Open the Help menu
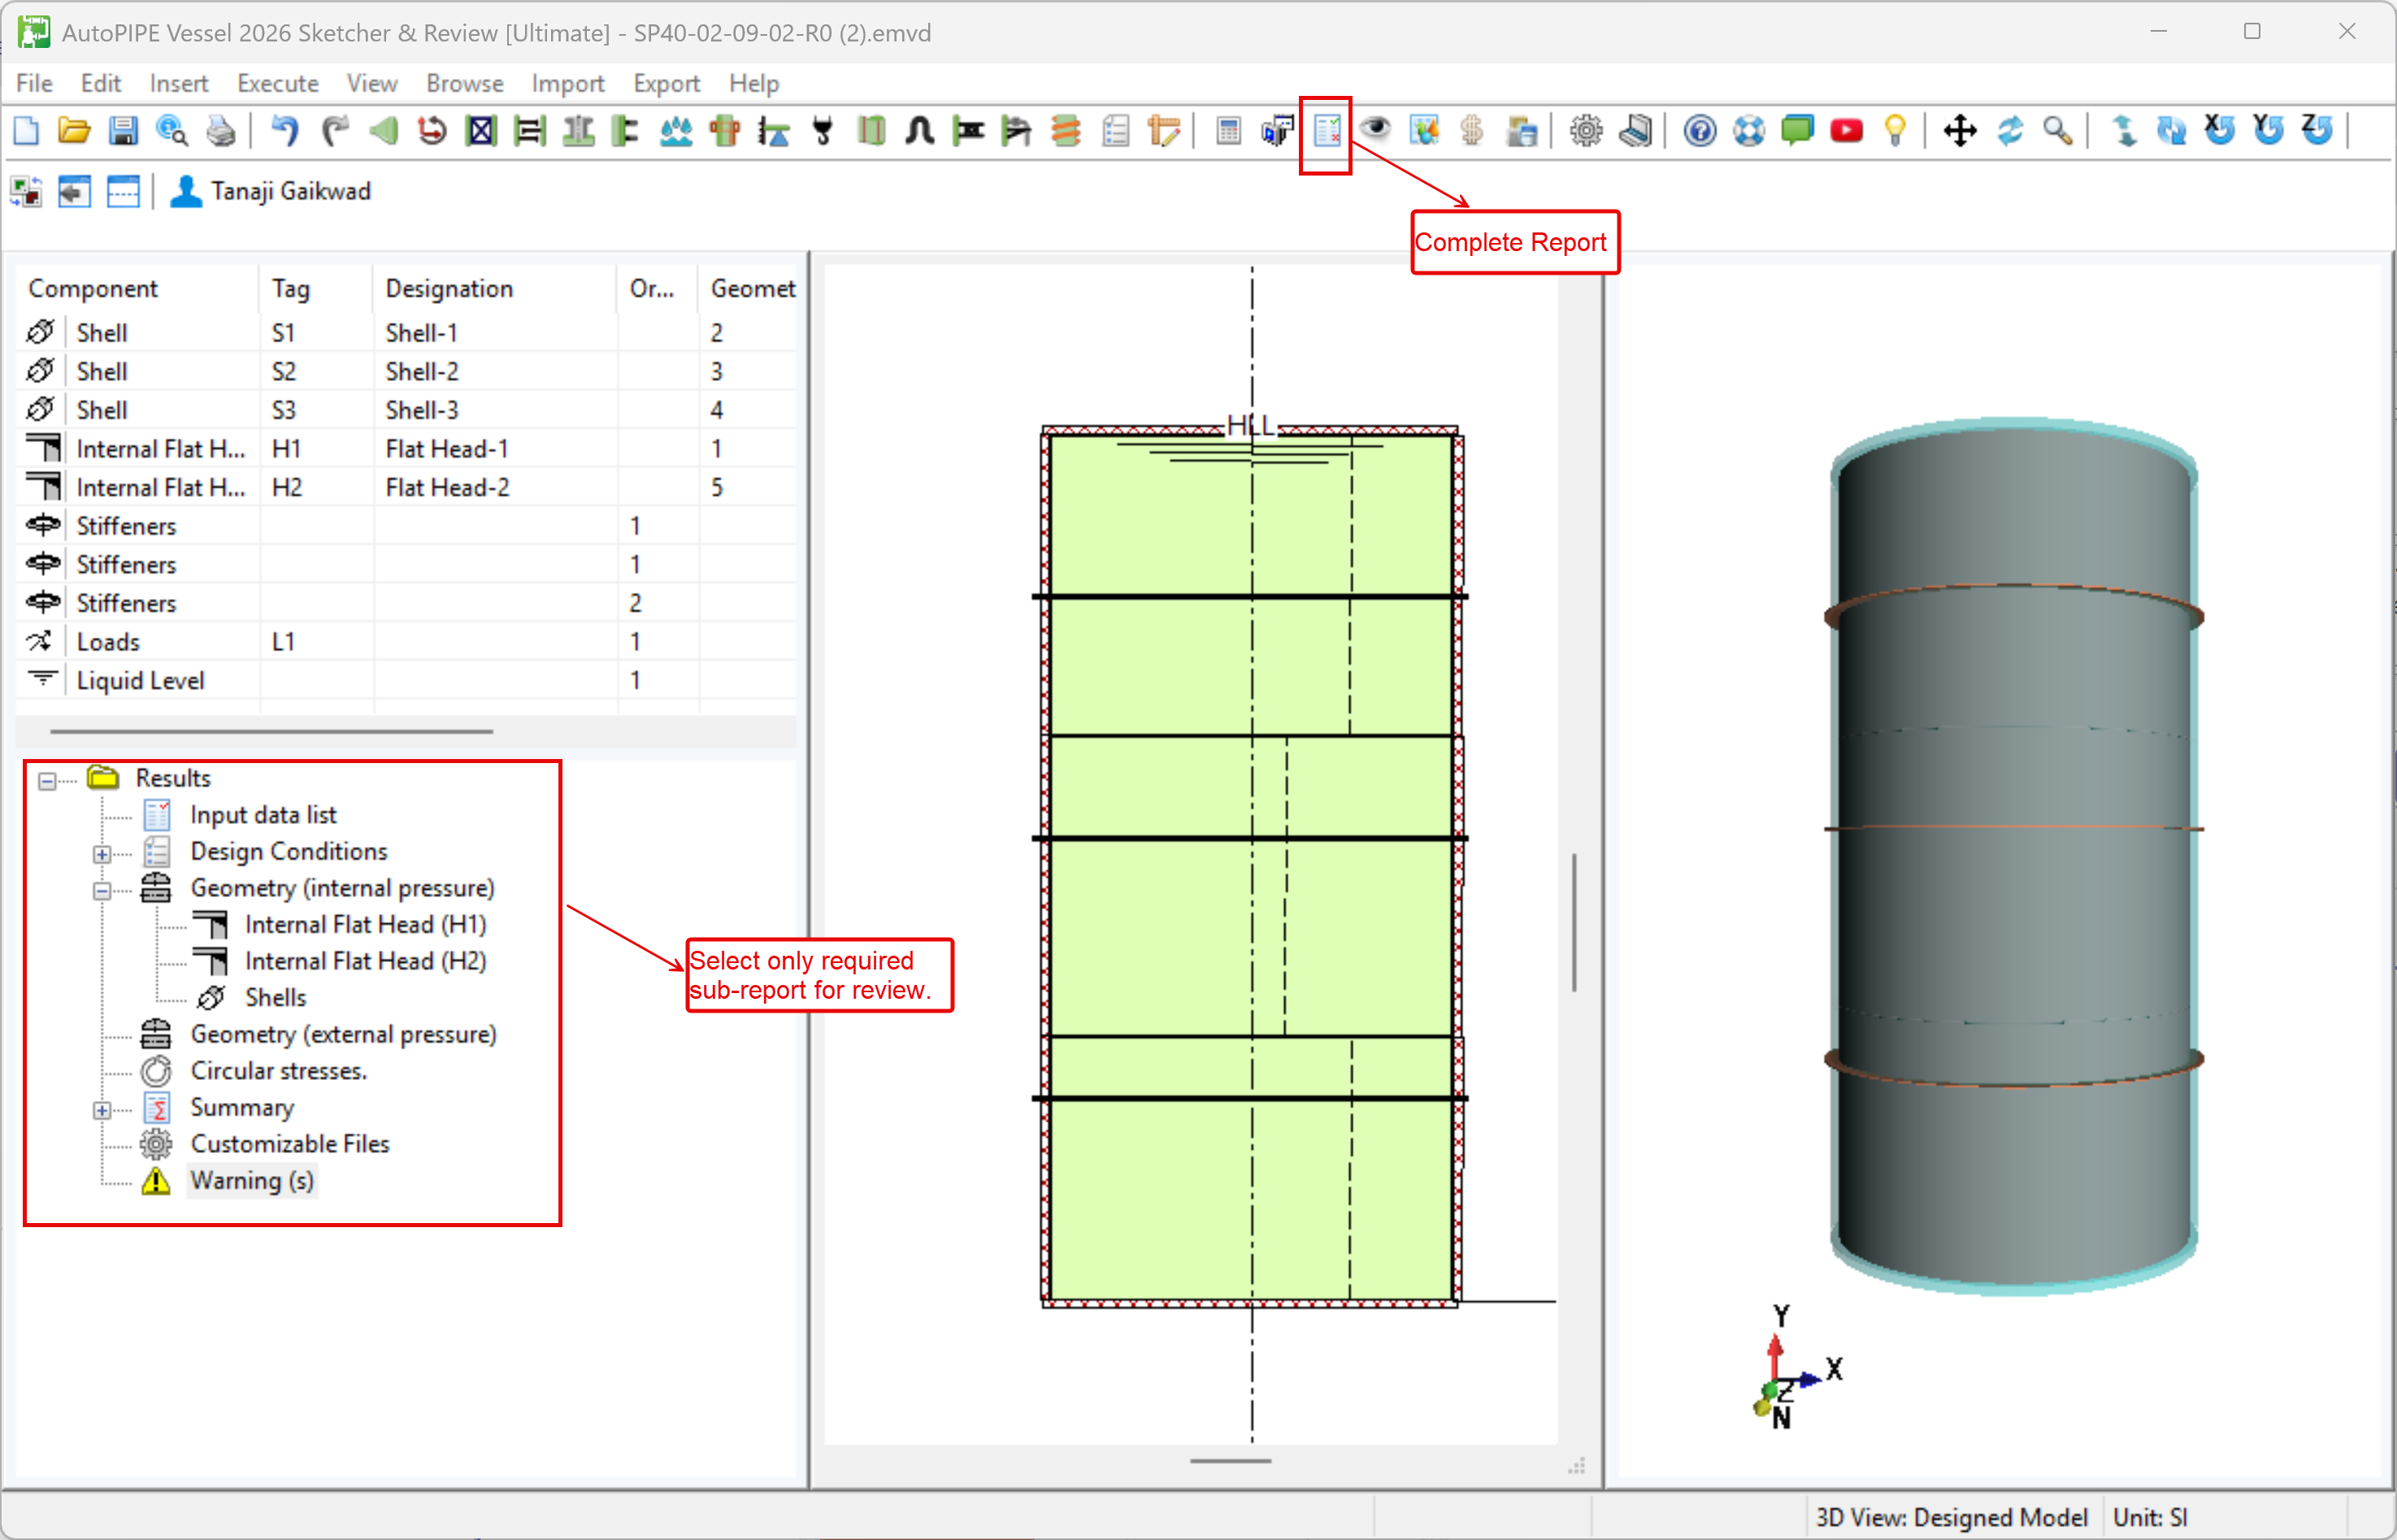2397x1540 pixels. 754,83
